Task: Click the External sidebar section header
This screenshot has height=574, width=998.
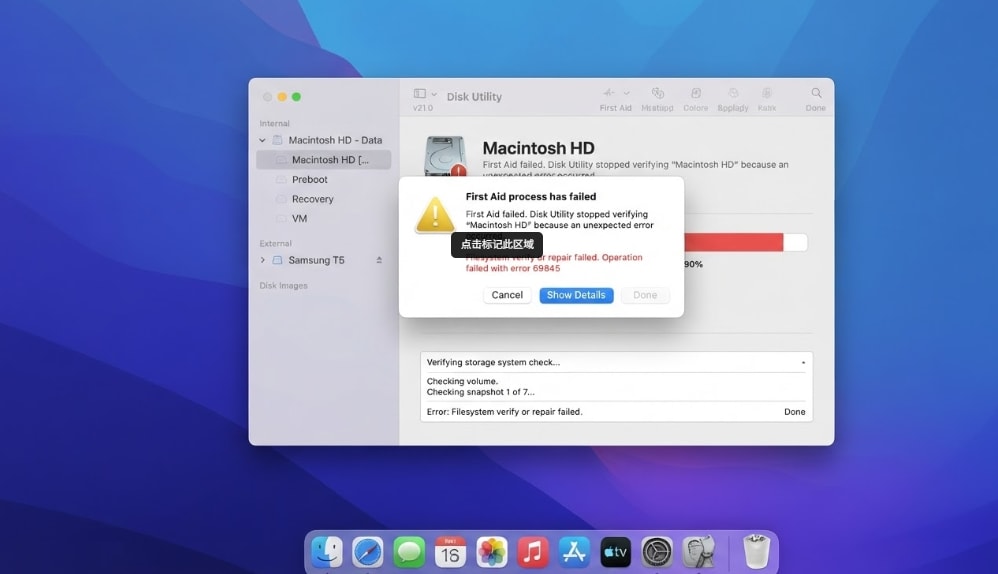Action: [276, 244]
